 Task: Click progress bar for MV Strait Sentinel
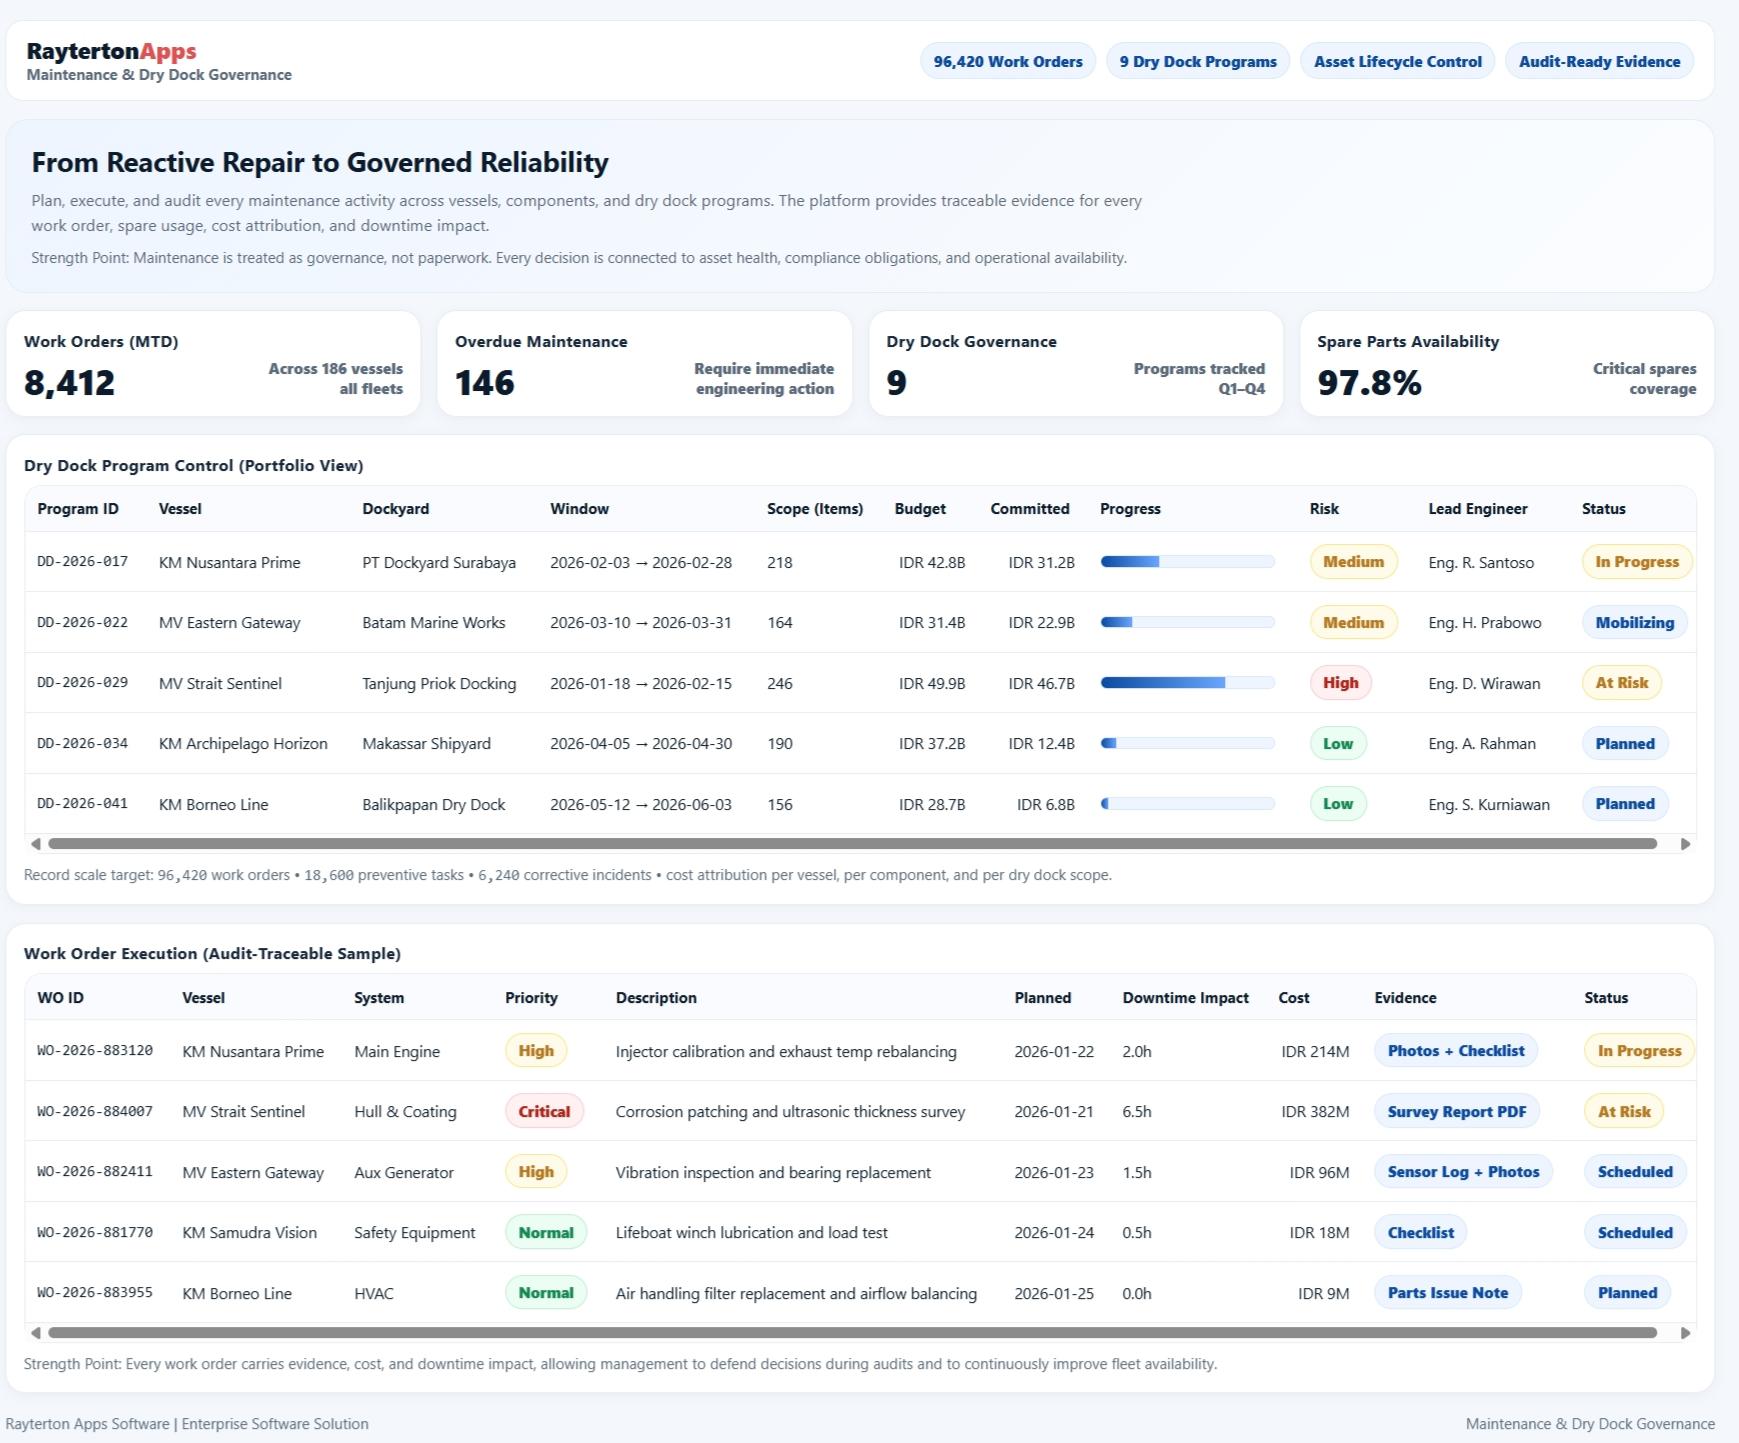1187,683
